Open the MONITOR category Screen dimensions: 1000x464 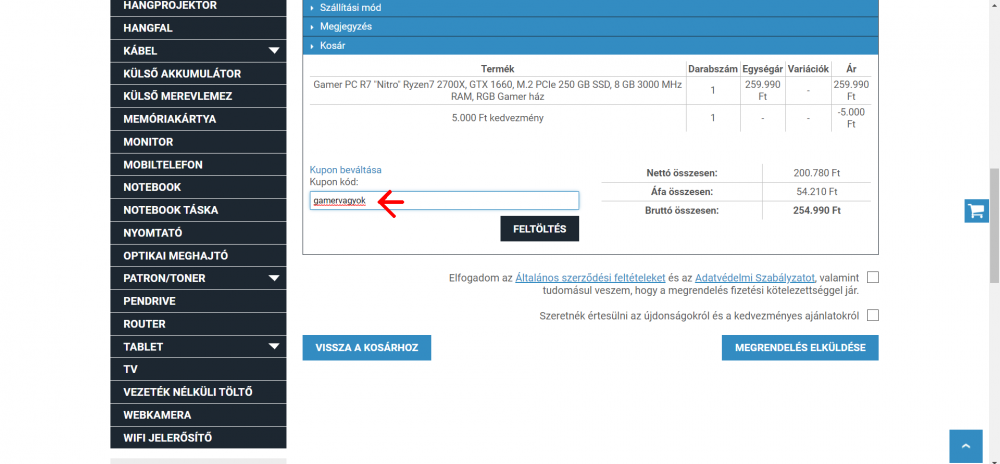click(148, 142)
